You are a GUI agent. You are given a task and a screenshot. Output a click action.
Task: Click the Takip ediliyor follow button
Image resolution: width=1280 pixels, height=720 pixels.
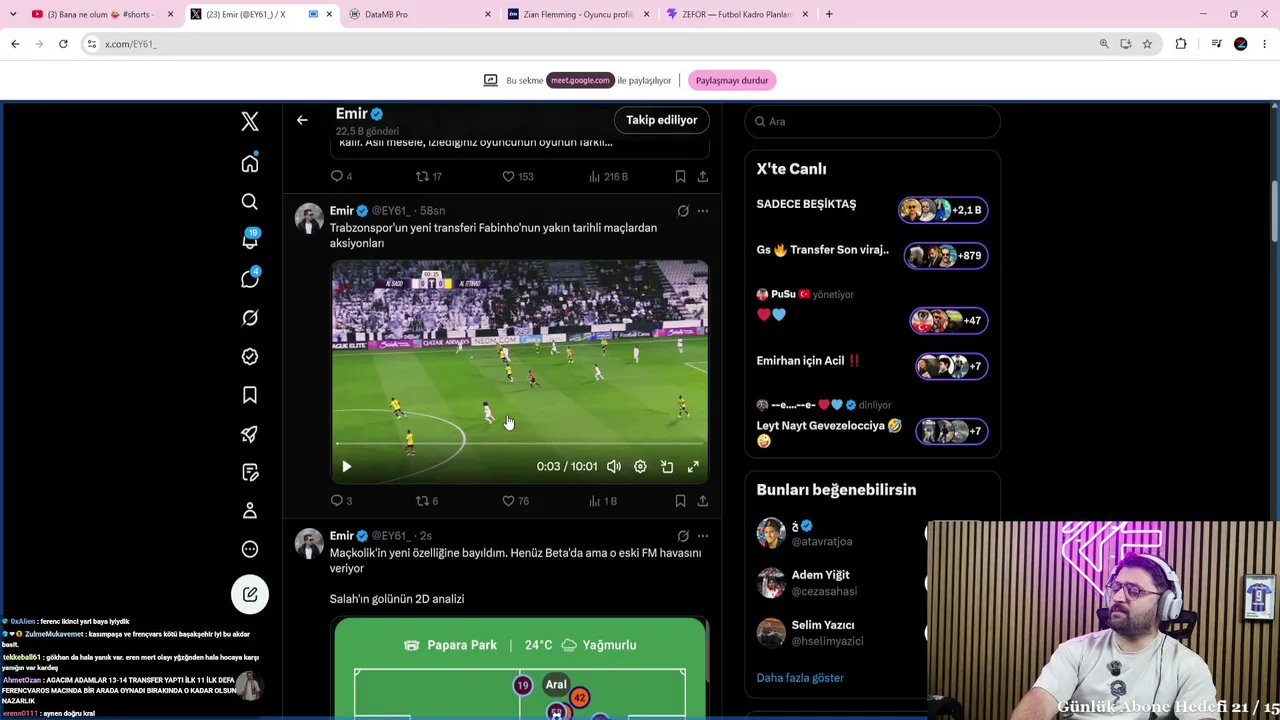(x=662, y=120)
